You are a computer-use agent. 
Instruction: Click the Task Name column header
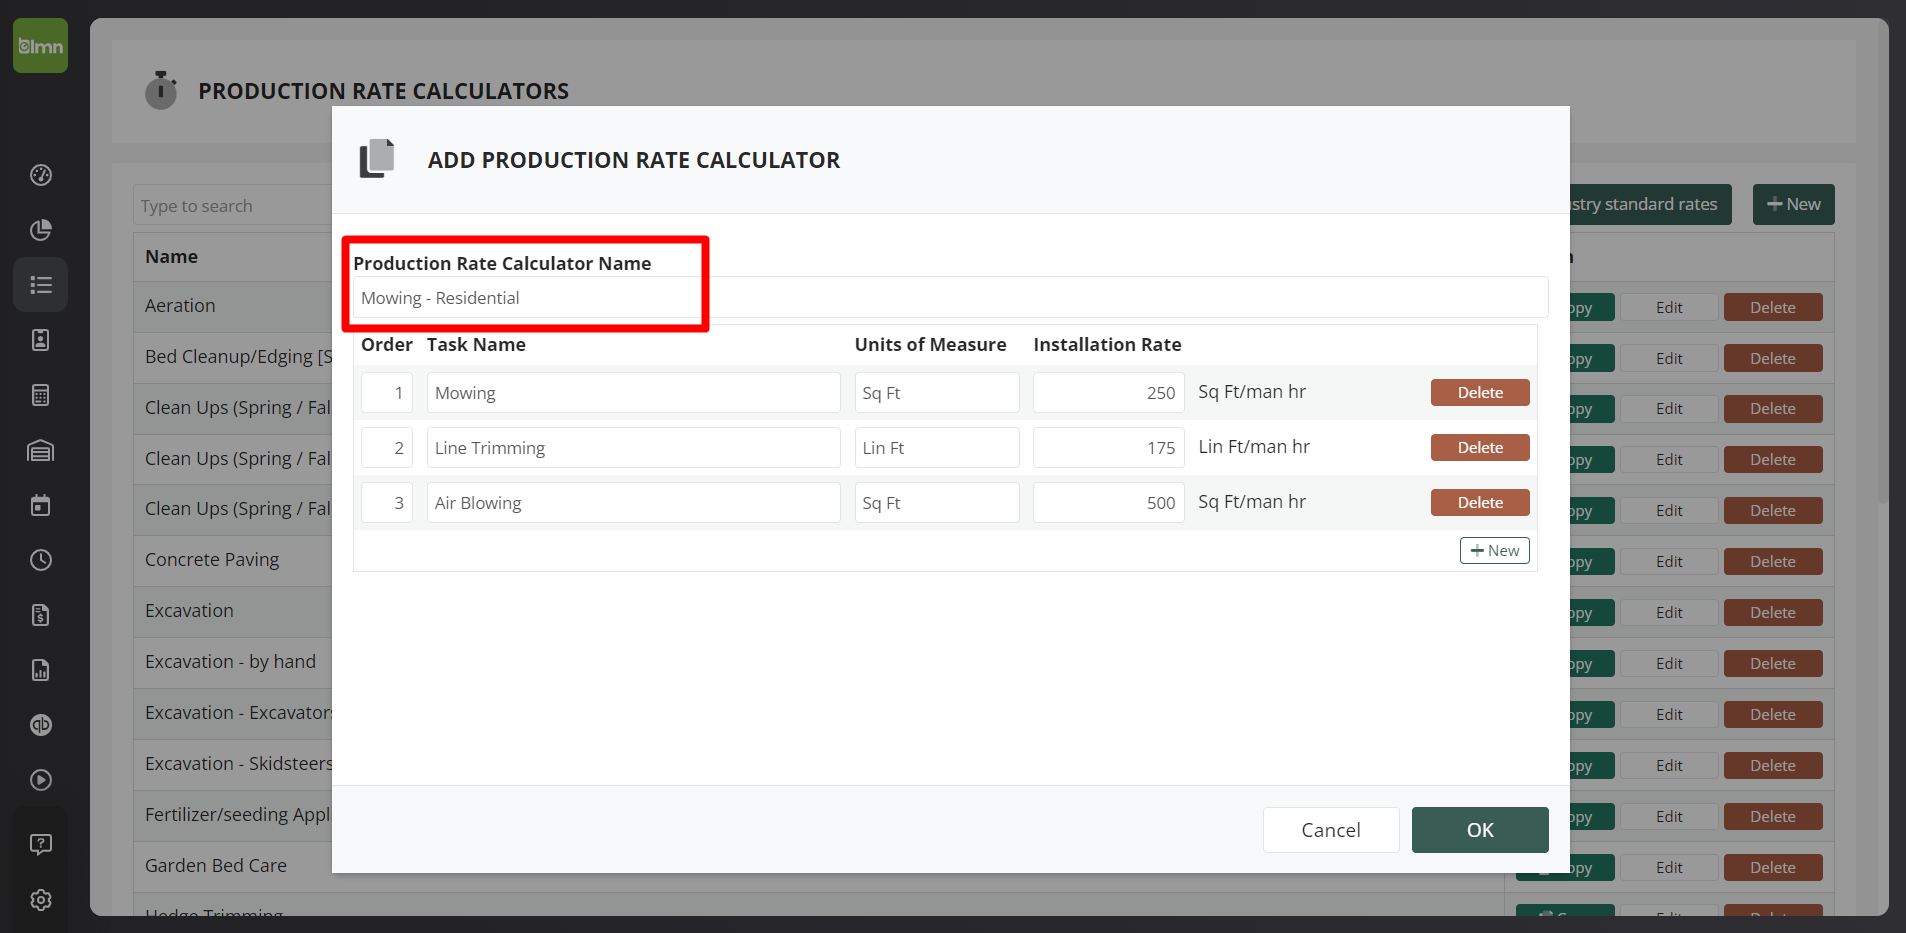coord(476,345)
